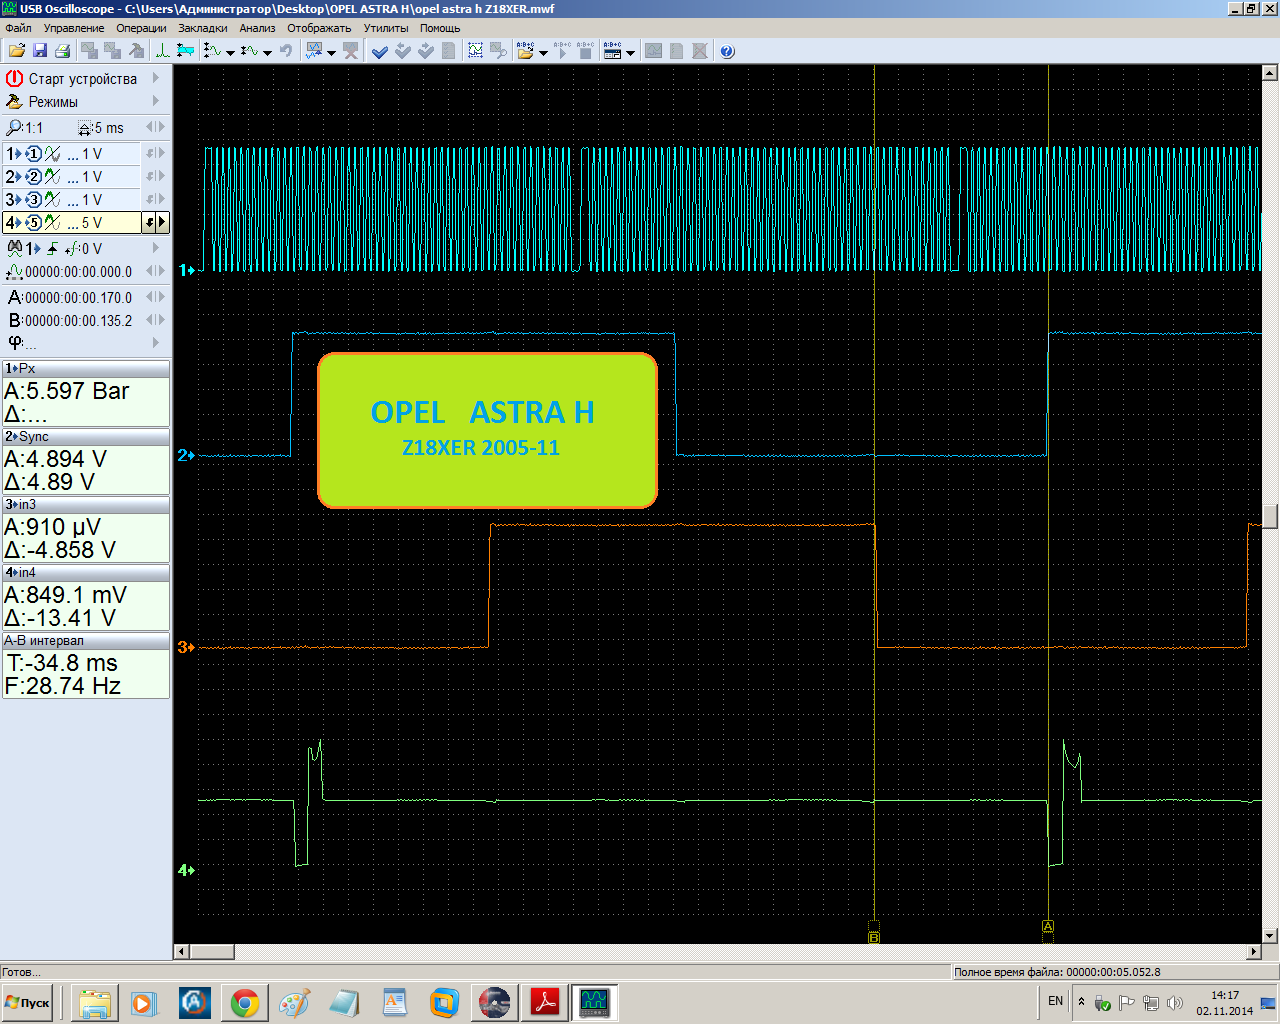Click the blue chart analysis toolbar icon
This screenshot has height=1024, width=1280.
click(314, 51)
